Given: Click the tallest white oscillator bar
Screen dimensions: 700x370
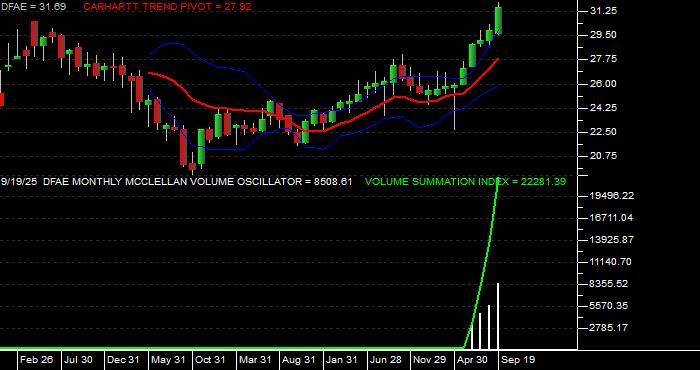Looking at the screenshot, I should click(x=498, y=316).
